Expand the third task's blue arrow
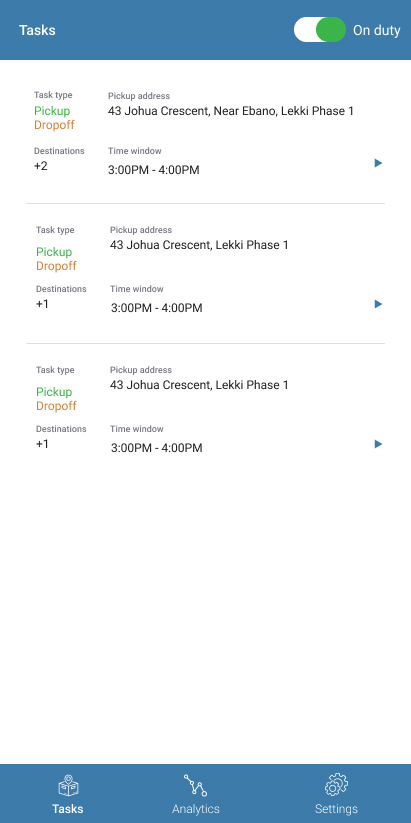411x823 pixels. pos(378,444)
